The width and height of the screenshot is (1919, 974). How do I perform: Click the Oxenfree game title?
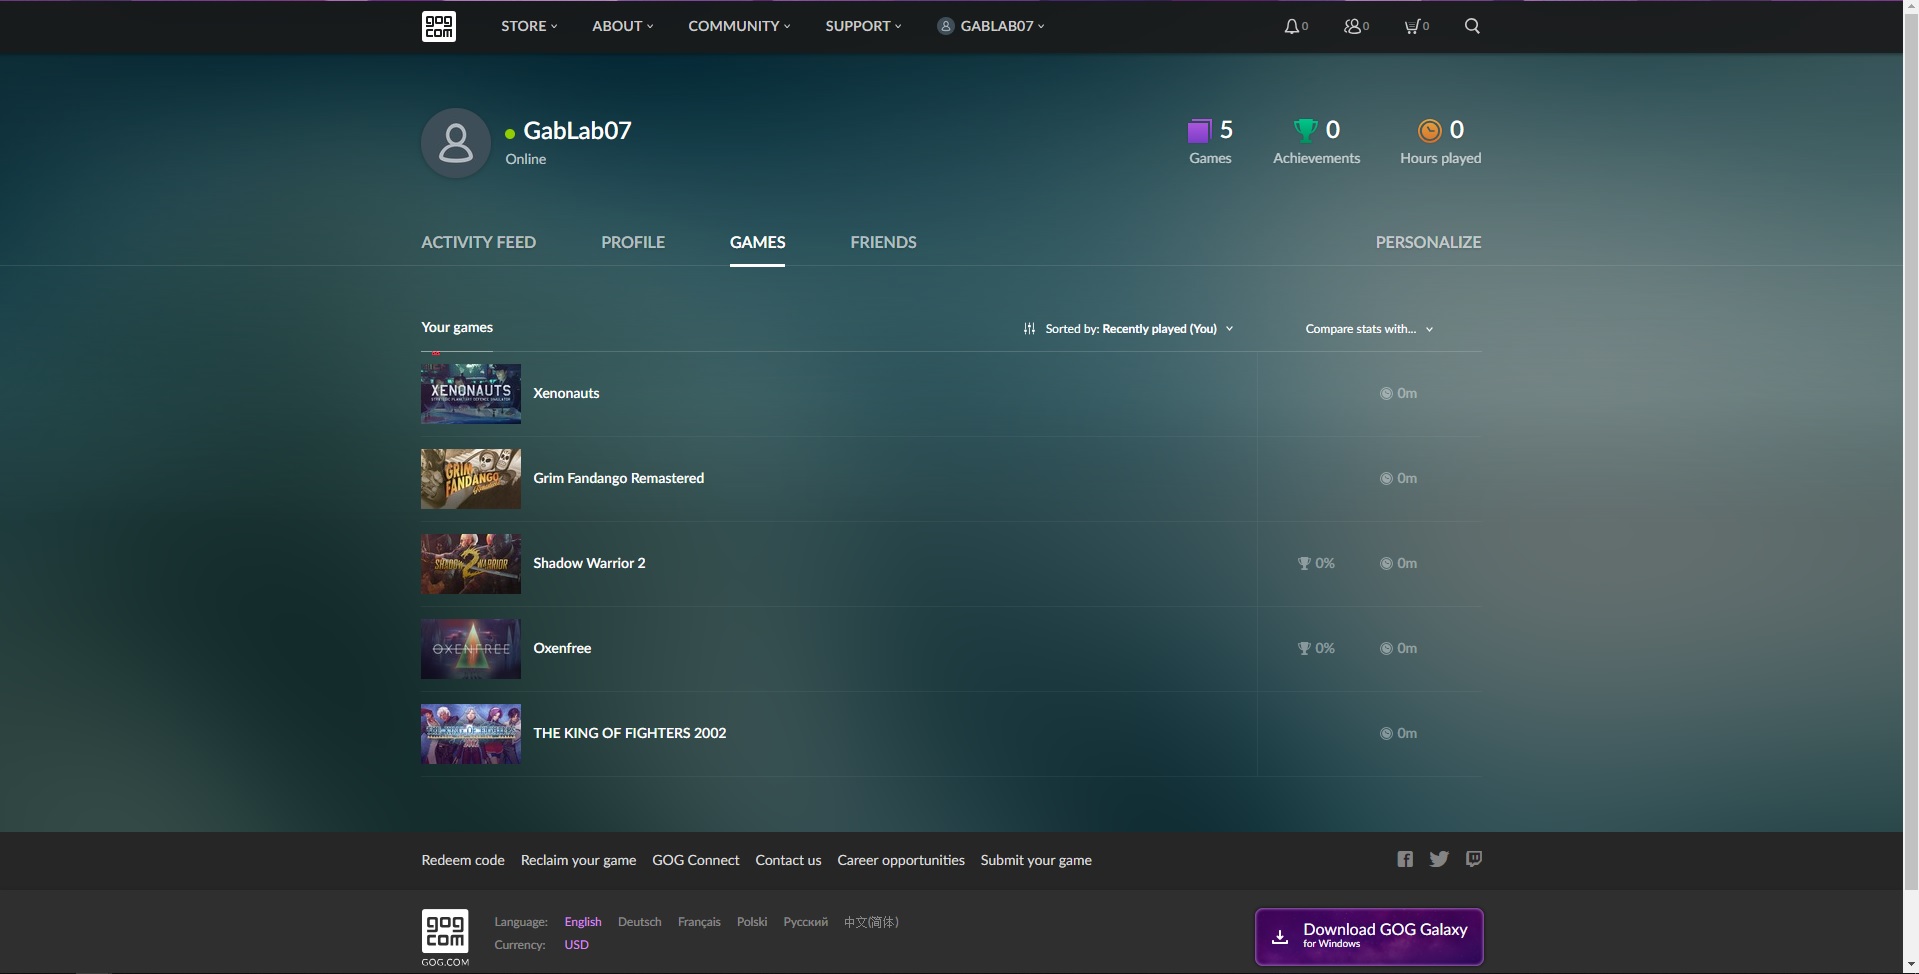click(x=562, y=648)
